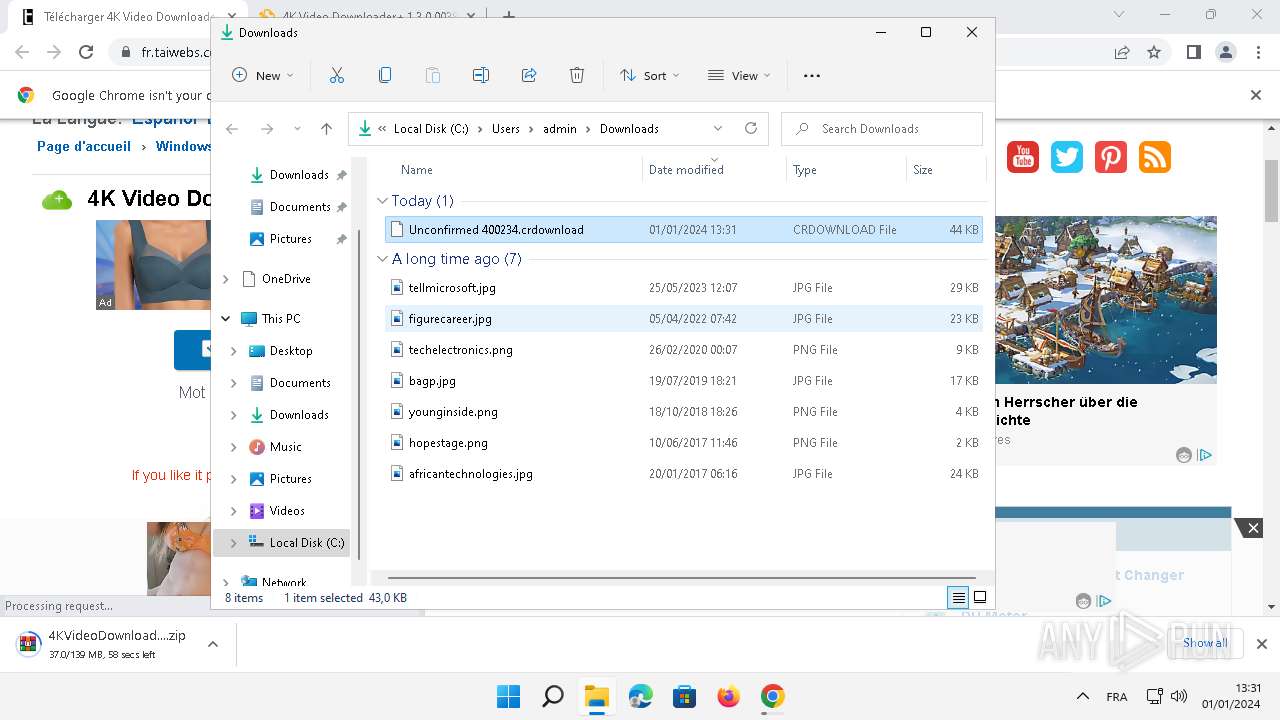1280x720 pixels.
Task: Open the See more ellipsis menu
Action: pos(812,75)
